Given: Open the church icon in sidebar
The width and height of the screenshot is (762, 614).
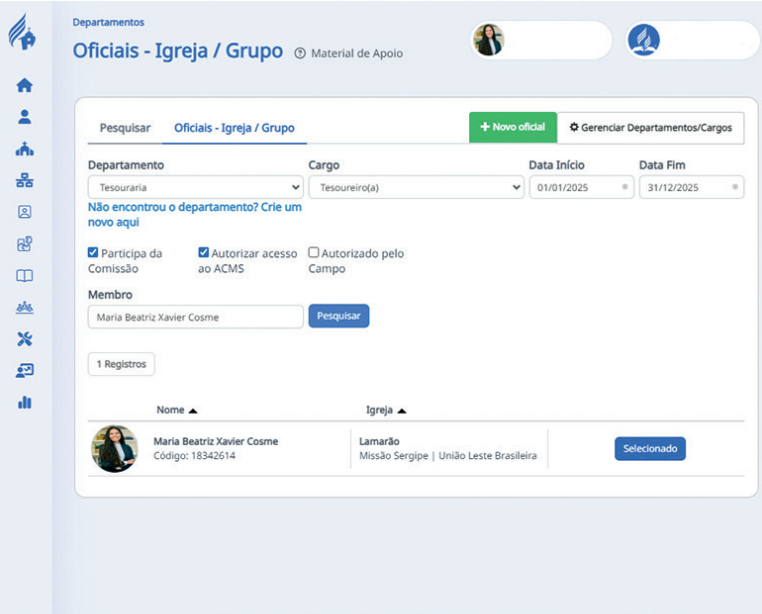Looking at the screenshot, I should (25, 149).
